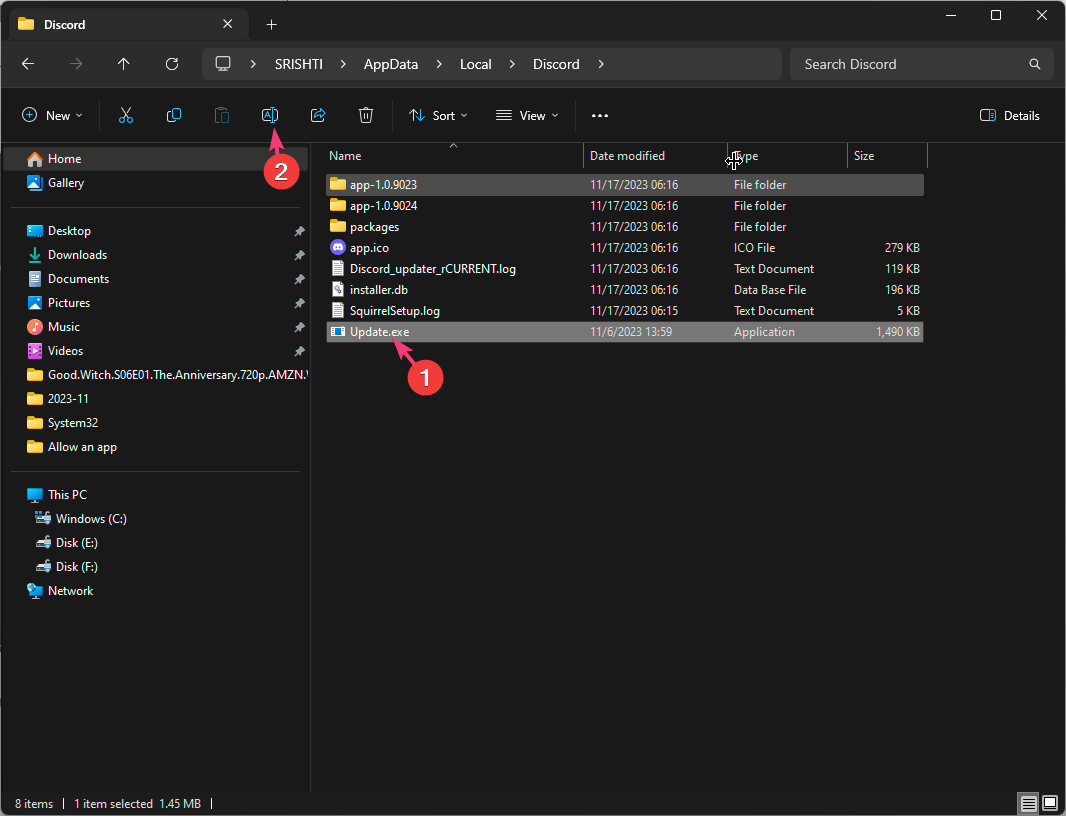The image size is (1066, 816).
Task: Open the New item dropdown
Action: coord(52,115)
